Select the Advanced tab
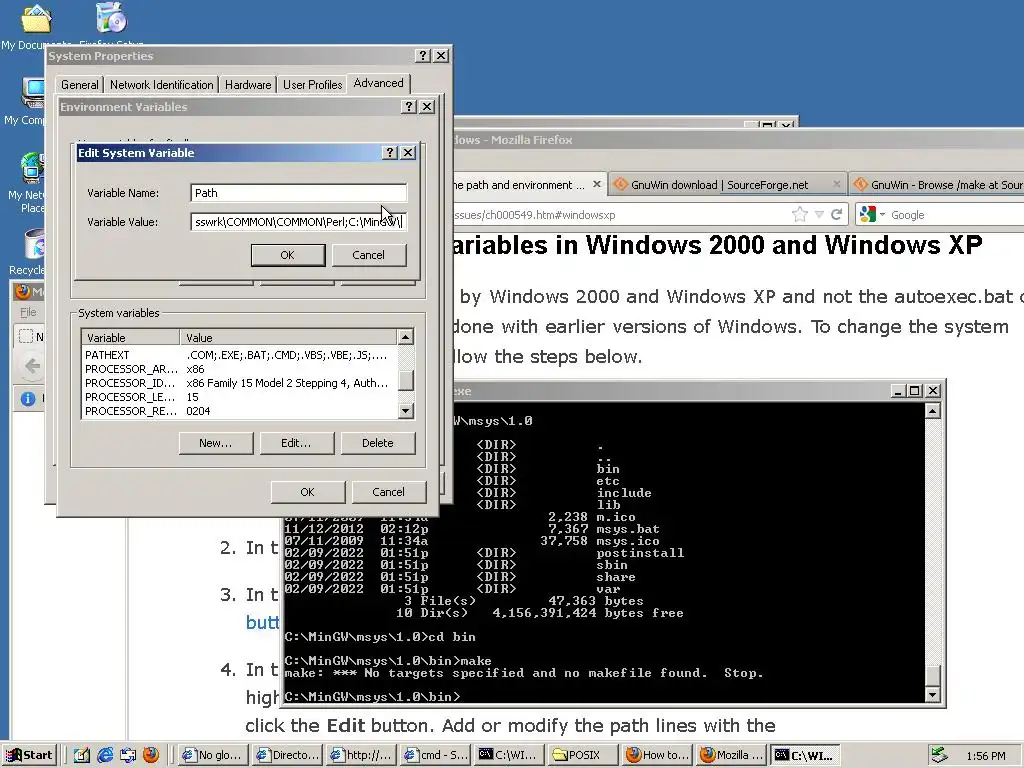Screen dimensions: 1024x768 [379, 83]
